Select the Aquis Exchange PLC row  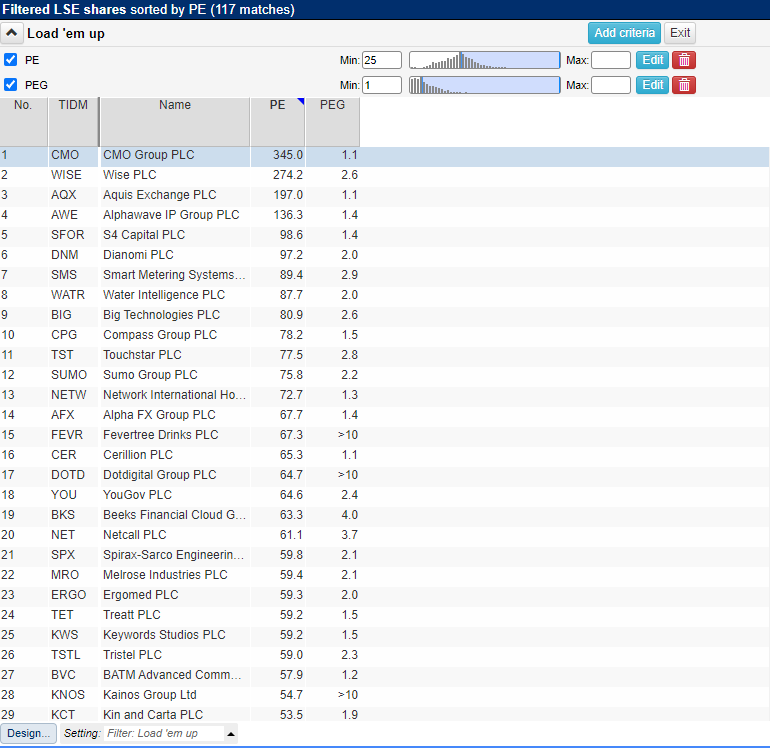coord(385,195)
